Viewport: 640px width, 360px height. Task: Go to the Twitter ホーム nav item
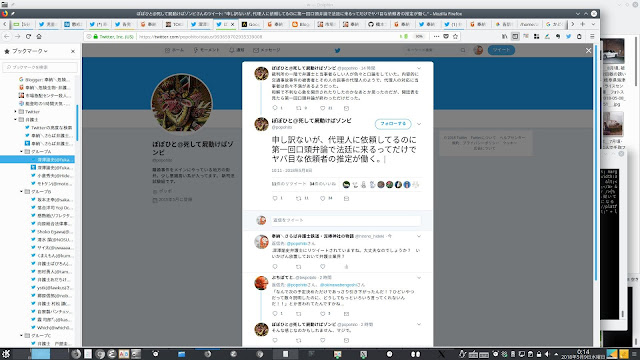(x=174, y=50)
